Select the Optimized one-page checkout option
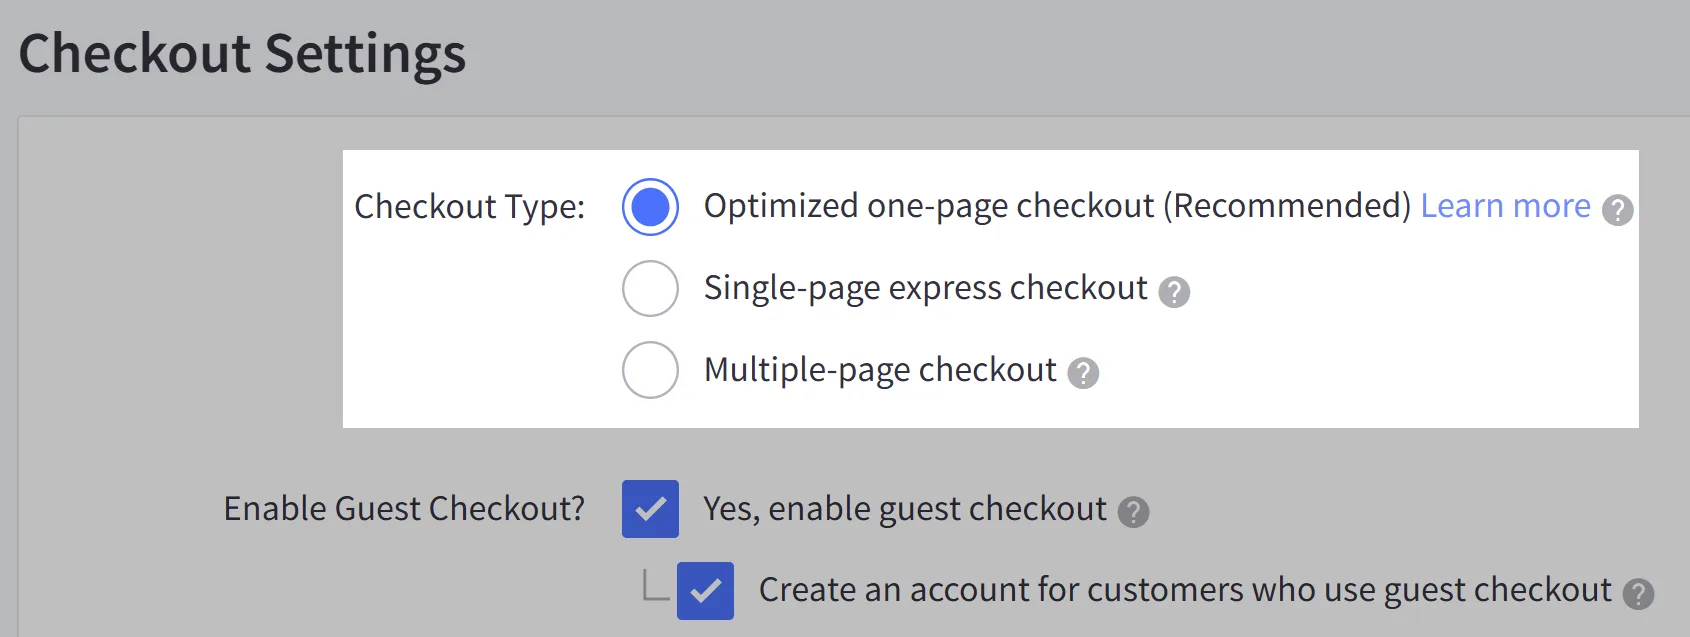 (650, 207)
